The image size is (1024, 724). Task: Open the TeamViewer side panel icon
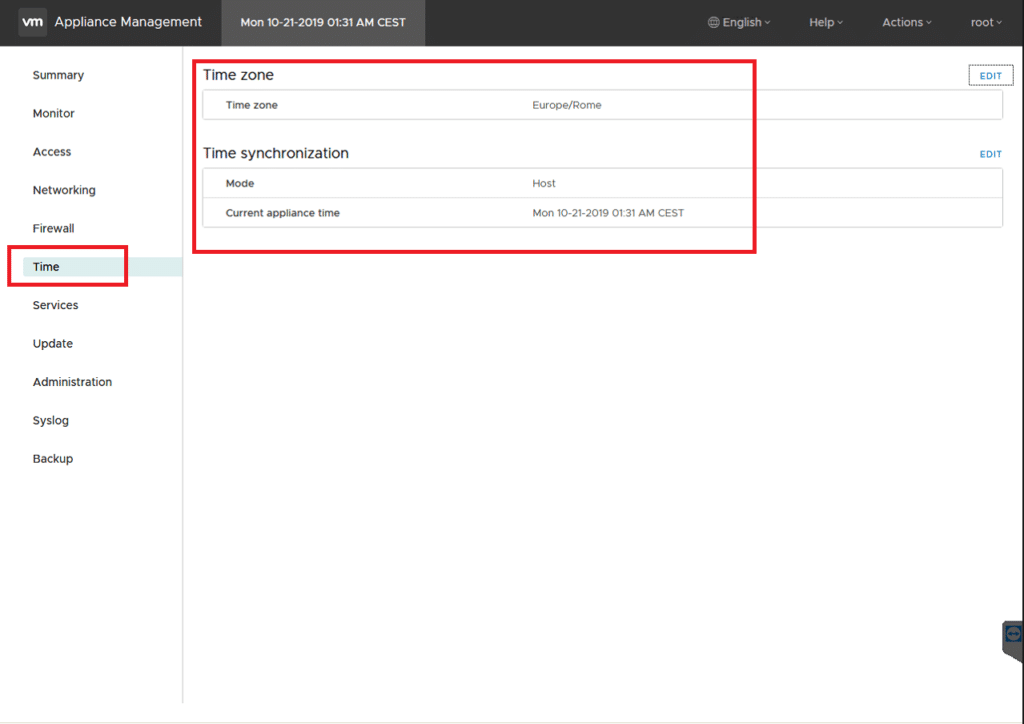pyautogui.click(x=1013, y=634)
